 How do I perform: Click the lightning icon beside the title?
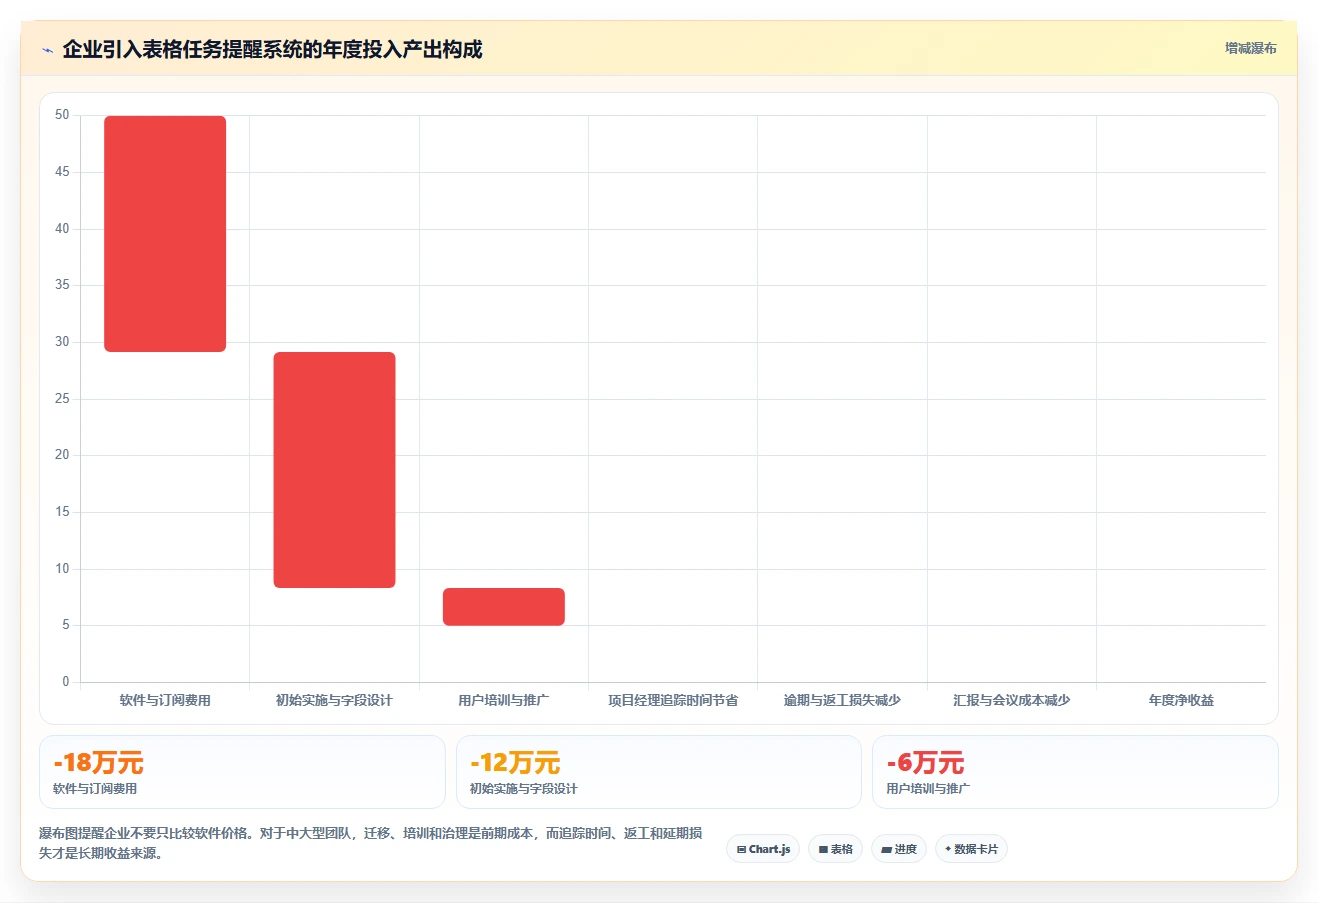coord(47,50)
